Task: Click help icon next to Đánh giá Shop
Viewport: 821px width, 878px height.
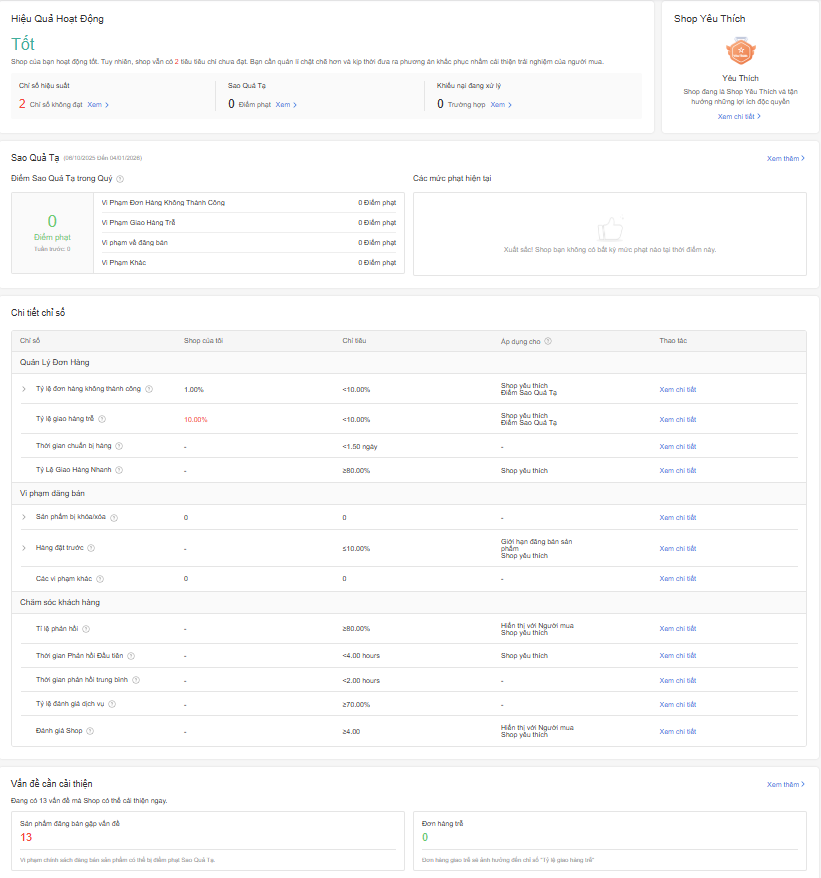Action: (x=90, y=731)
